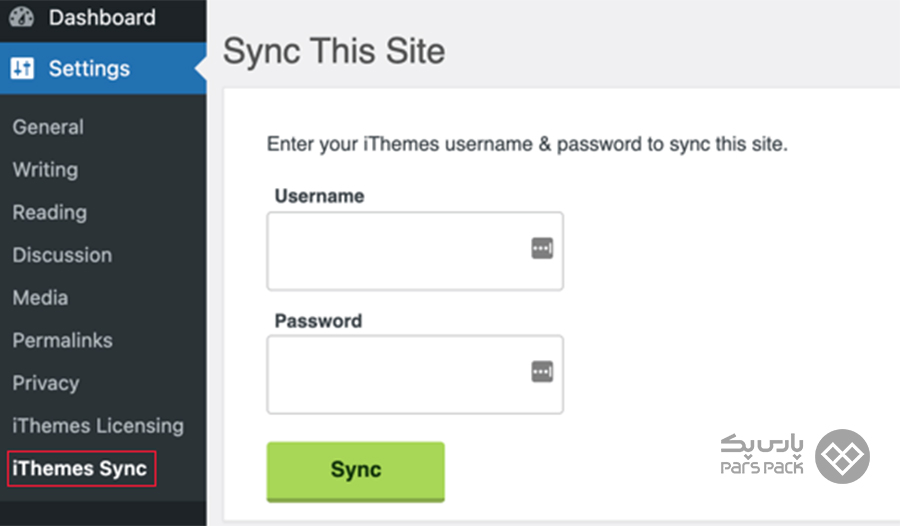Click password manager icon in Password field
Screen dimensions: 900x526
pyautogui.click(x=542, y=372)
